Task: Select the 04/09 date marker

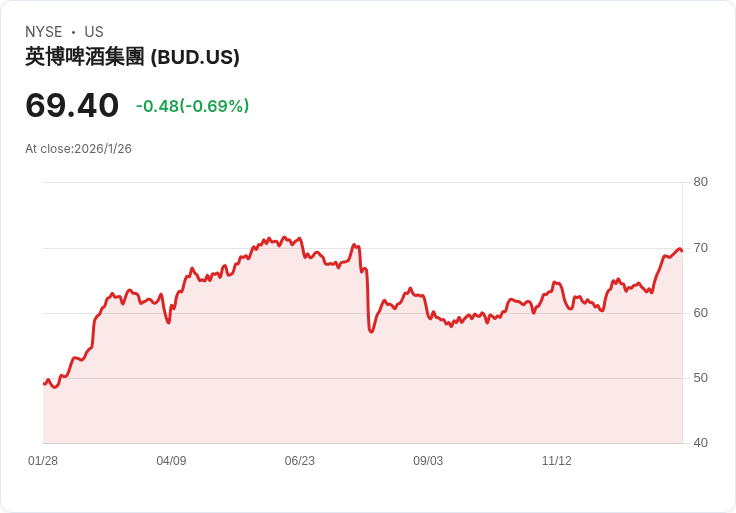Action: click(171, 461)
